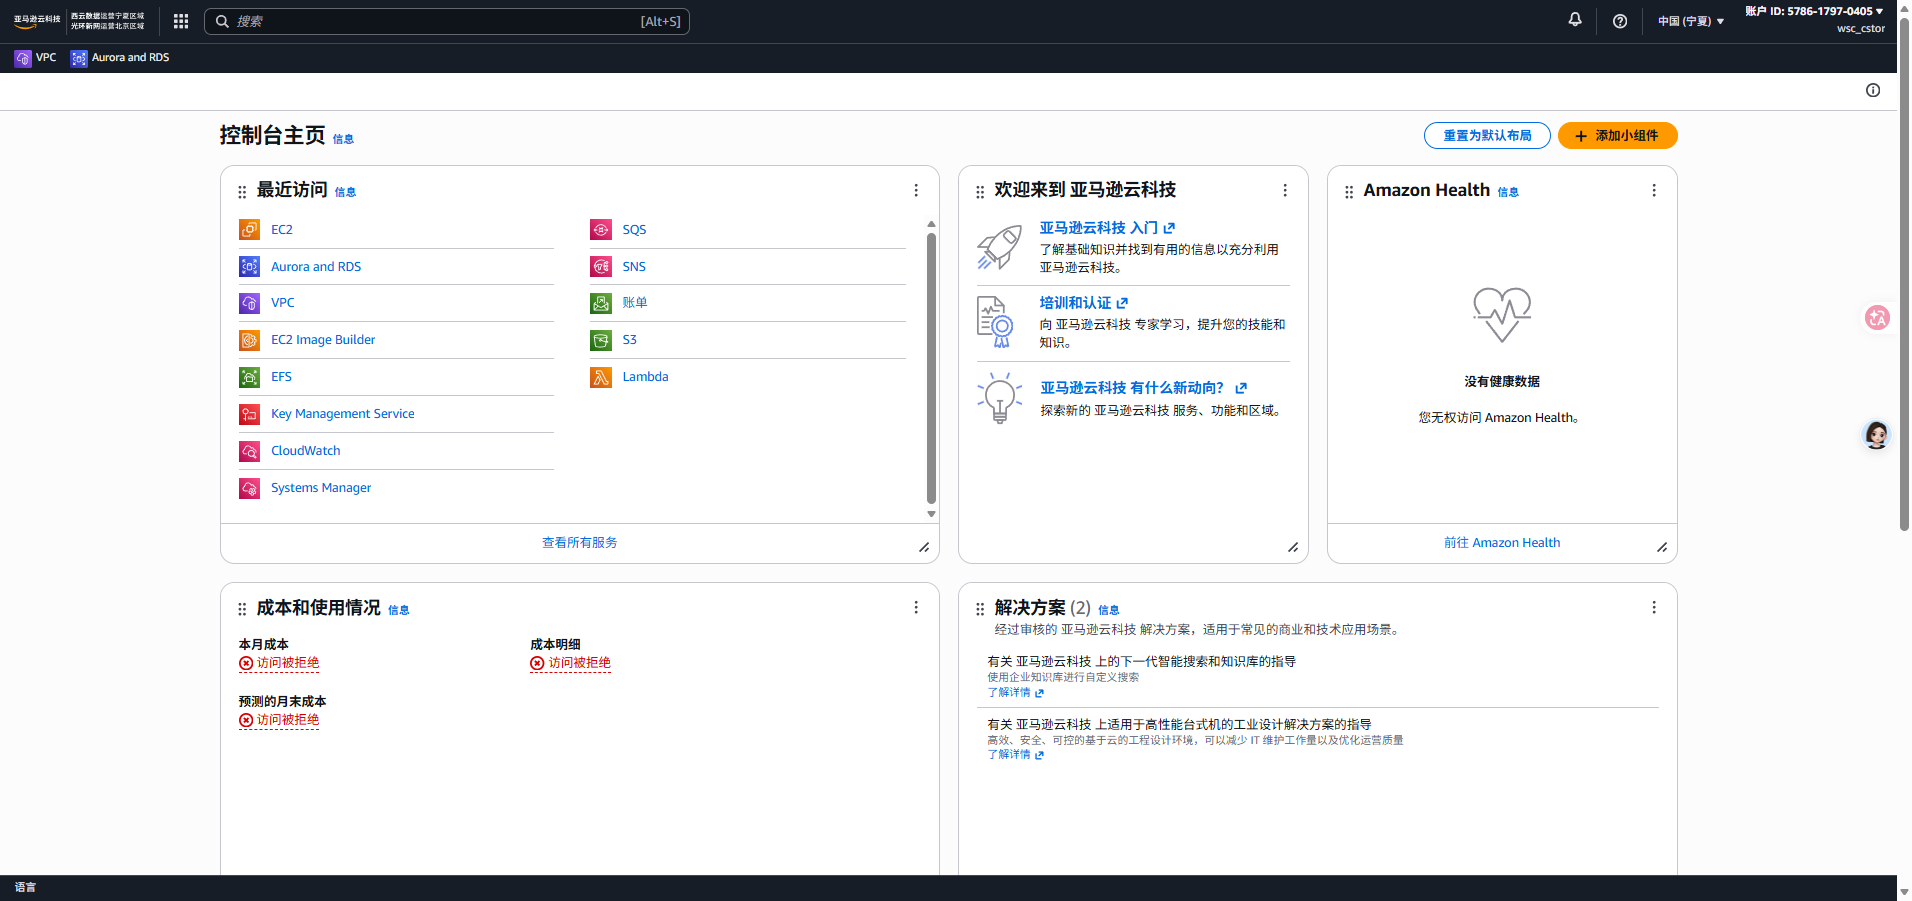Click the 信息 link next to 控制台主页

coord(343,139)
